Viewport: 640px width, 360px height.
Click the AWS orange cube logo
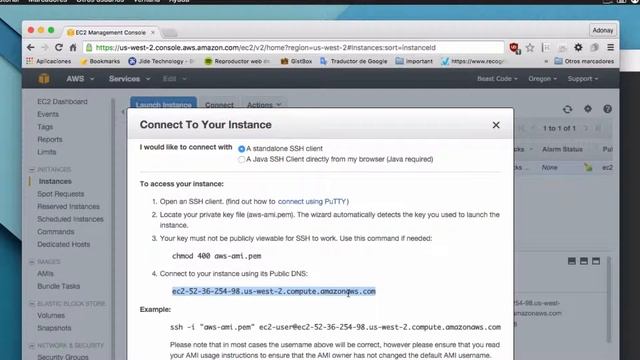coord(44,79)
